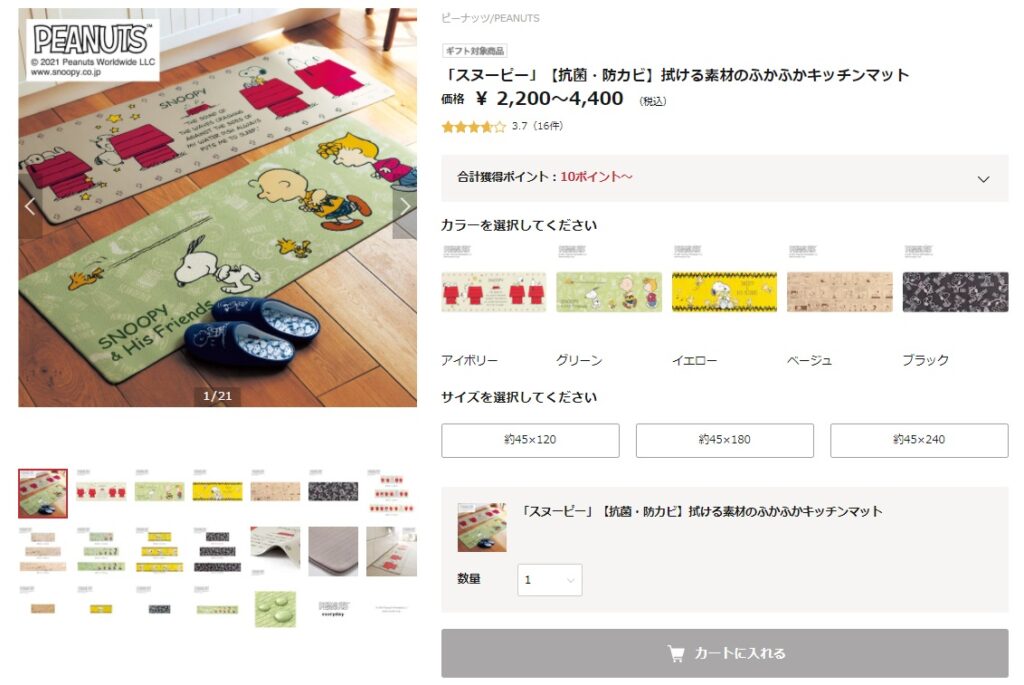This screenshot has height=685, width=1024.
Task: Select the first highlighted gallery thumbnail
Action: [42, 493]
